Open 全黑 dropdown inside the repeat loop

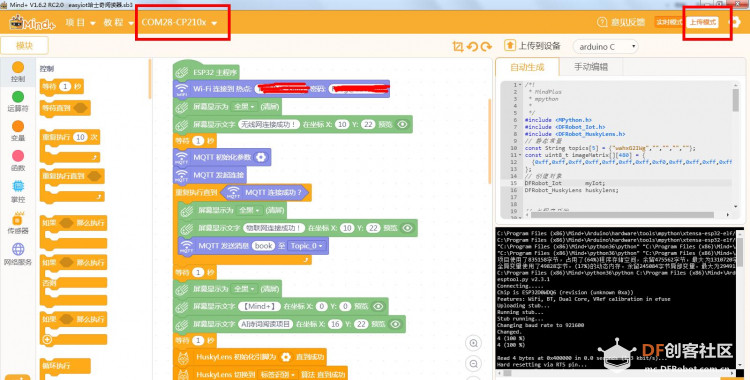(250, 211)
